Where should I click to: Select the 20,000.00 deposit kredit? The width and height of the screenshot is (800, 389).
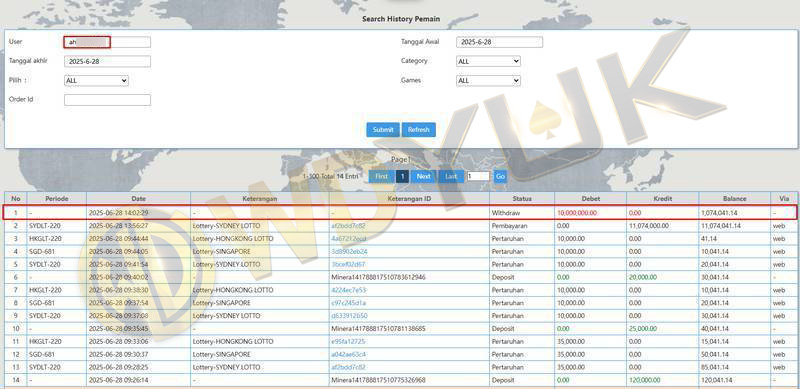point(642,277)
